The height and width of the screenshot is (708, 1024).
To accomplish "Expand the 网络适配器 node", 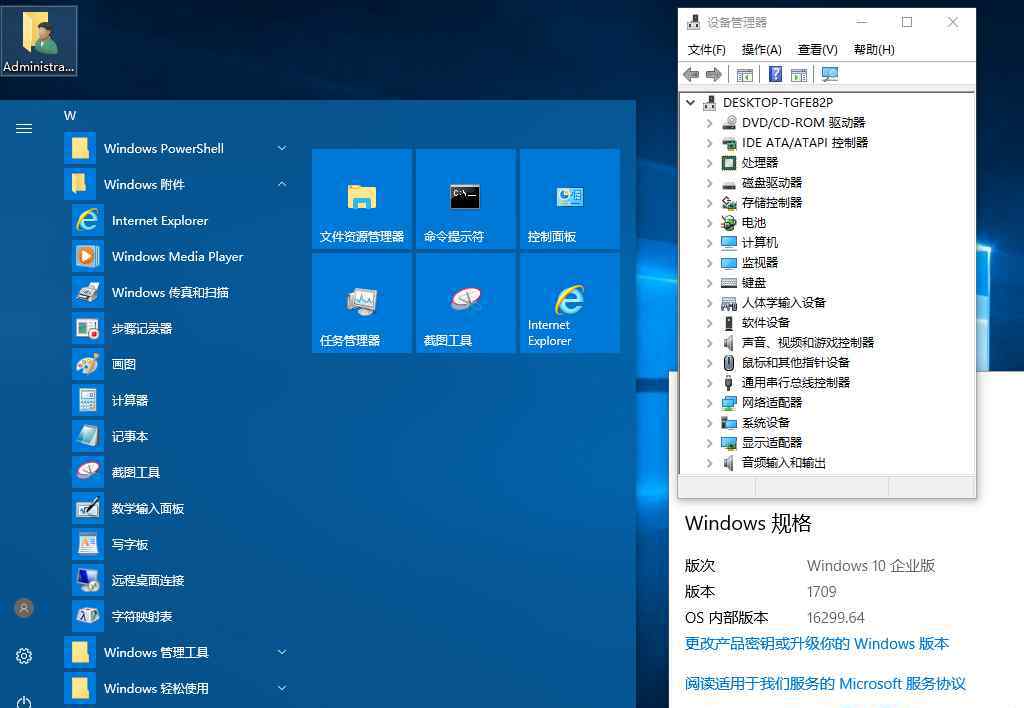I will point(709,403).
